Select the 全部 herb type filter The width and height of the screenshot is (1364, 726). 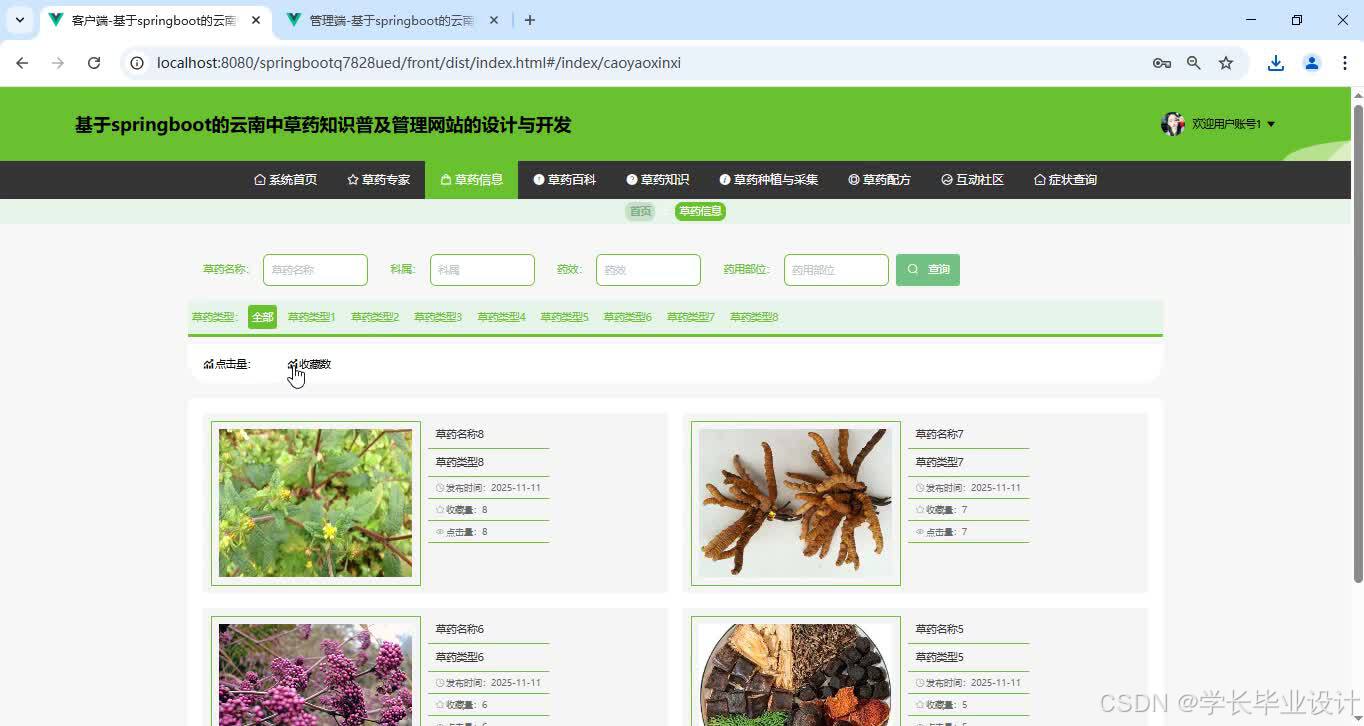[262, 317]
